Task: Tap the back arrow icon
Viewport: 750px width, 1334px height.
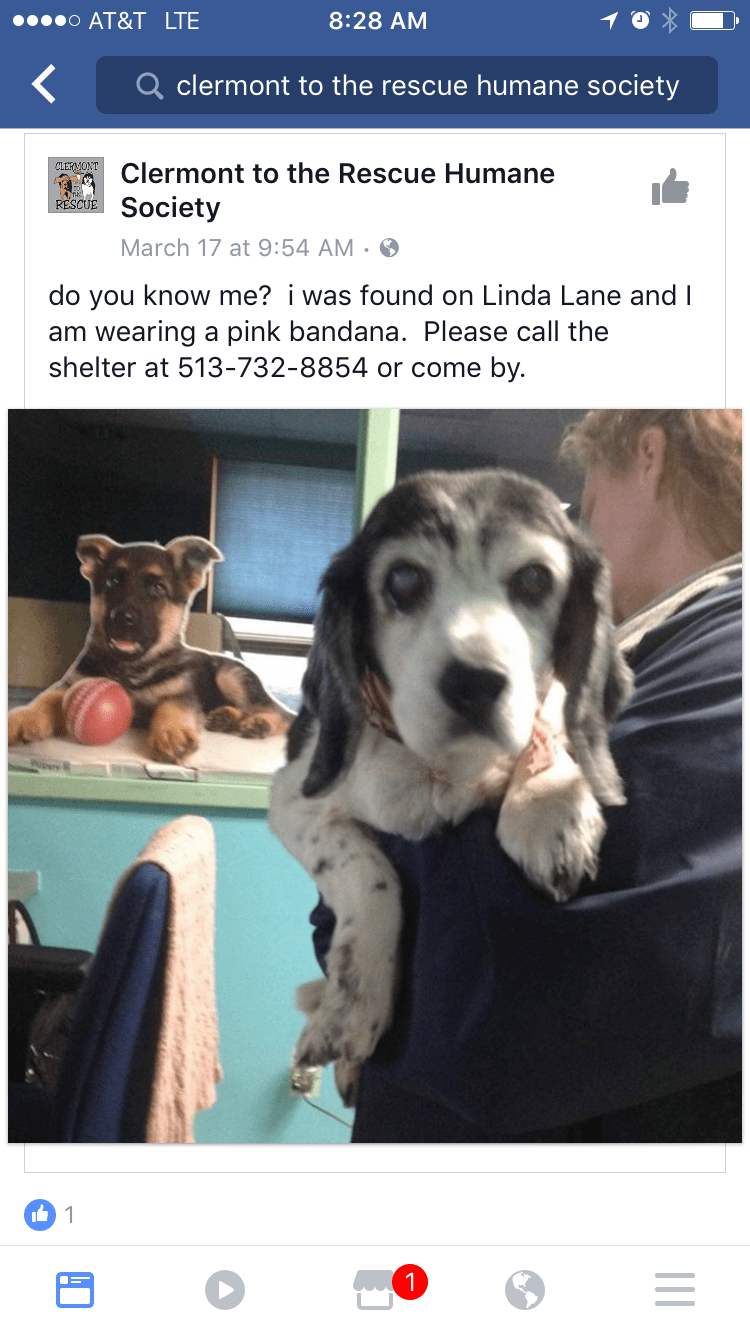Action: click(x=44, y=85)
